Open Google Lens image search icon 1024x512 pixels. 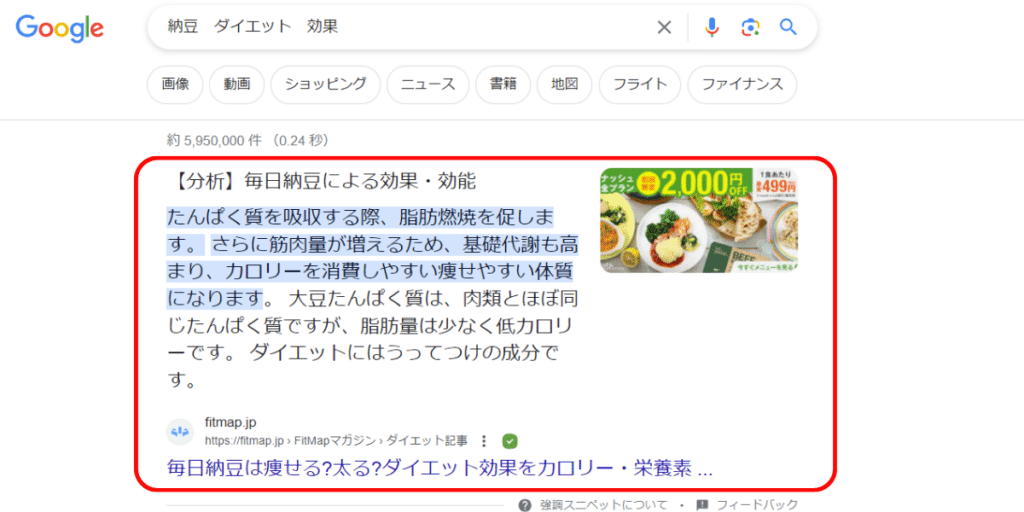coord(750,27)
